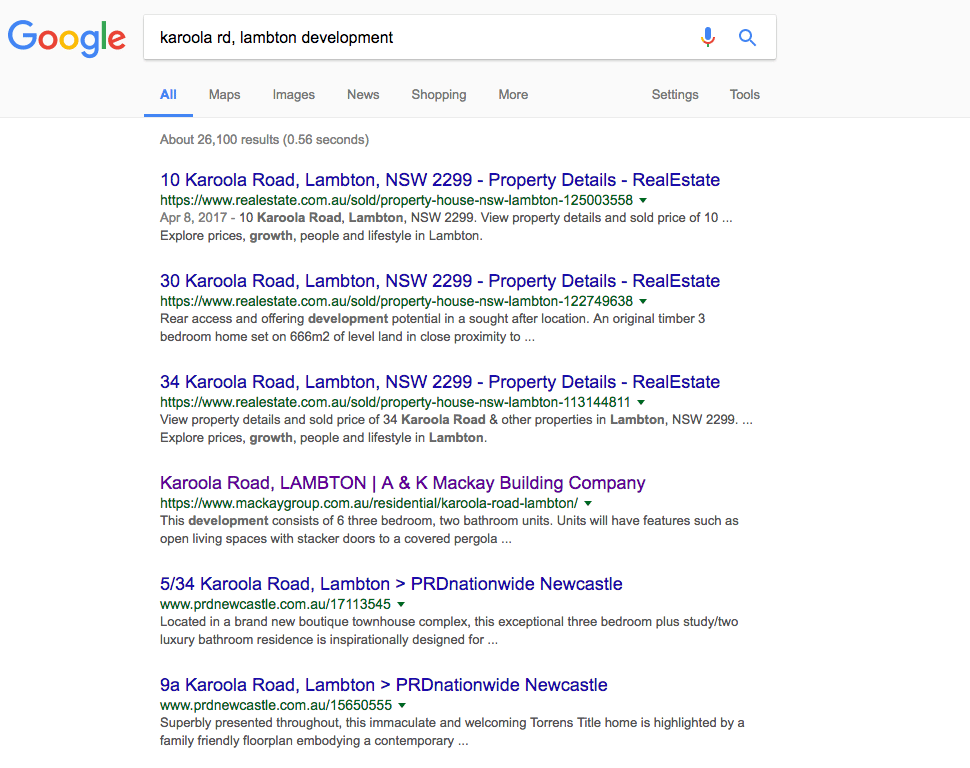This screenshot has width=970, height=768.
Task: Expand dropdown arrow beside the 122749638 URL
Action: click(x=643, y=301)
